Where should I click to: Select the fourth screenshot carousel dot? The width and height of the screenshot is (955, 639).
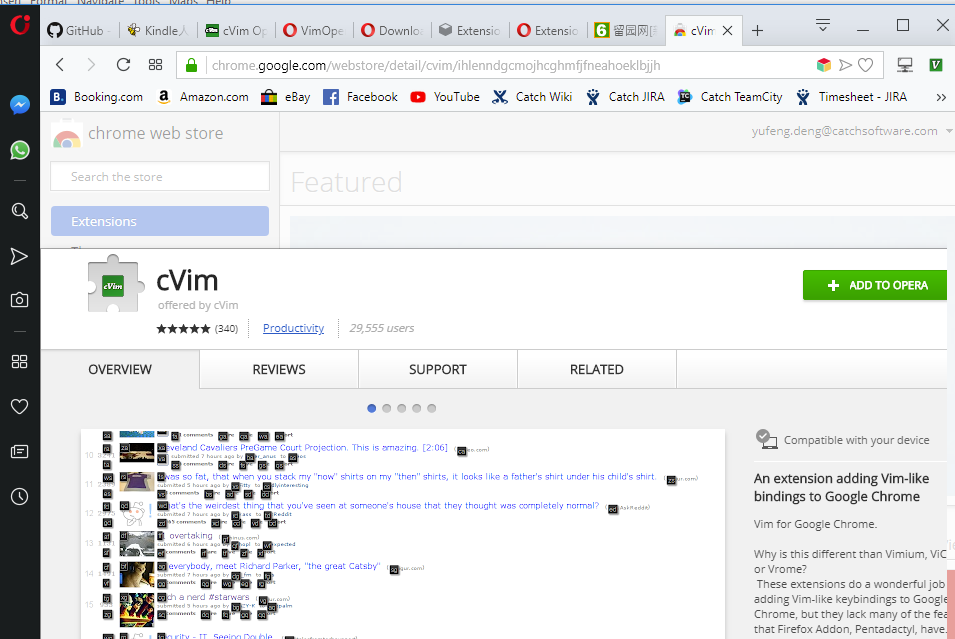coord(417,408)
